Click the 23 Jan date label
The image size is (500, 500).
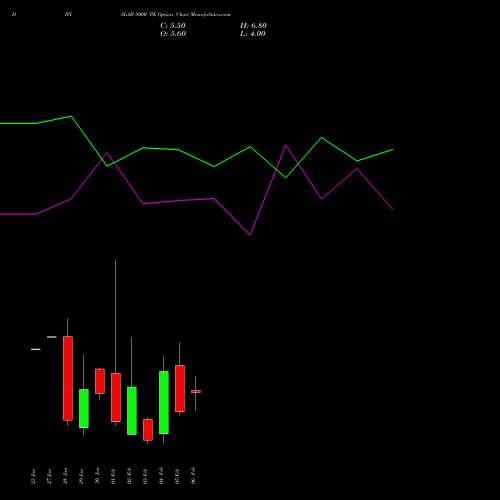(34, 476)
